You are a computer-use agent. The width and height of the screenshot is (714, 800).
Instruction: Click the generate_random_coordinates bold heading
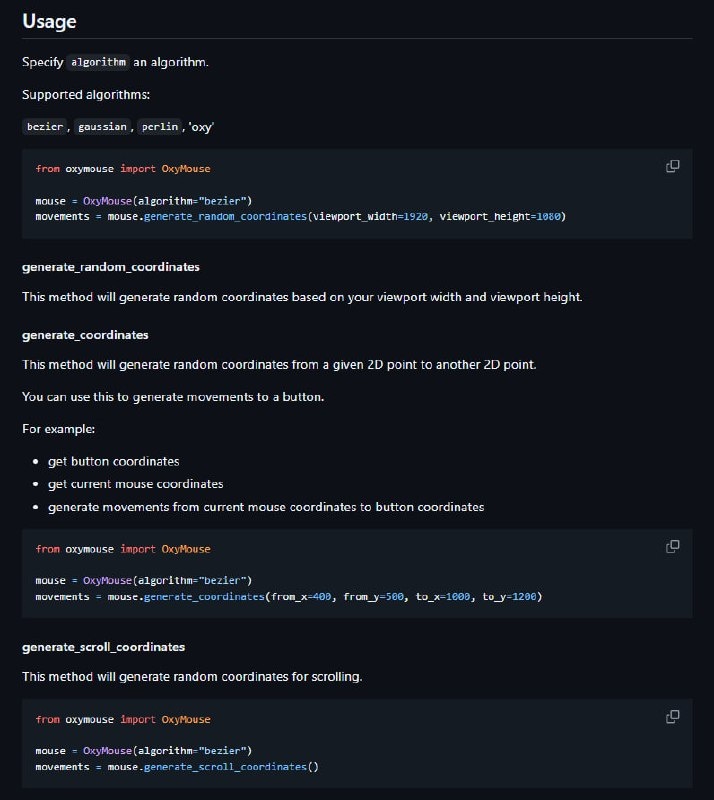(x=110, y=267)
